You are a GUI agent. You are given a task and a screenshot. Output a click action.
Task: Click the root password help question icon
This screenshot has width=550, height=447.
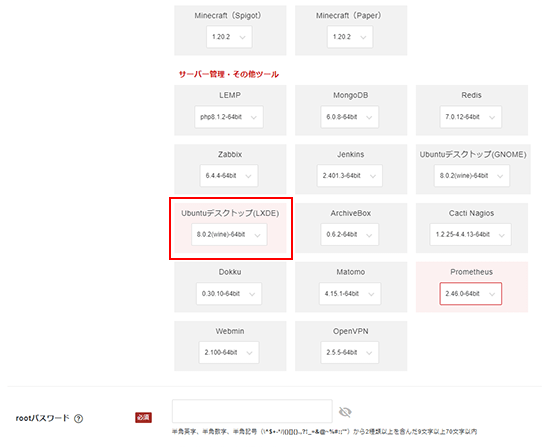79,418
